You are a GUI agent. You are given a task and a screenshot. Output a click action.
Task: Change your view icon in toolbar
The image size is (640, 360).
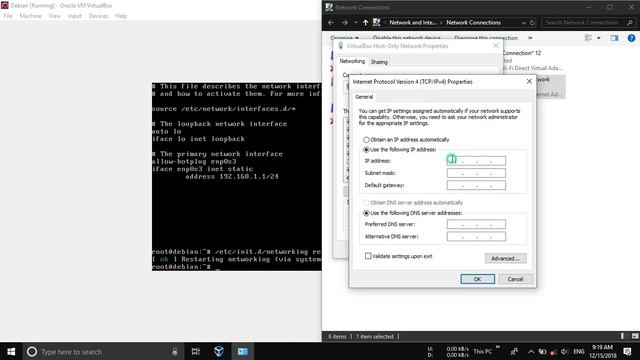coord(589,38)
